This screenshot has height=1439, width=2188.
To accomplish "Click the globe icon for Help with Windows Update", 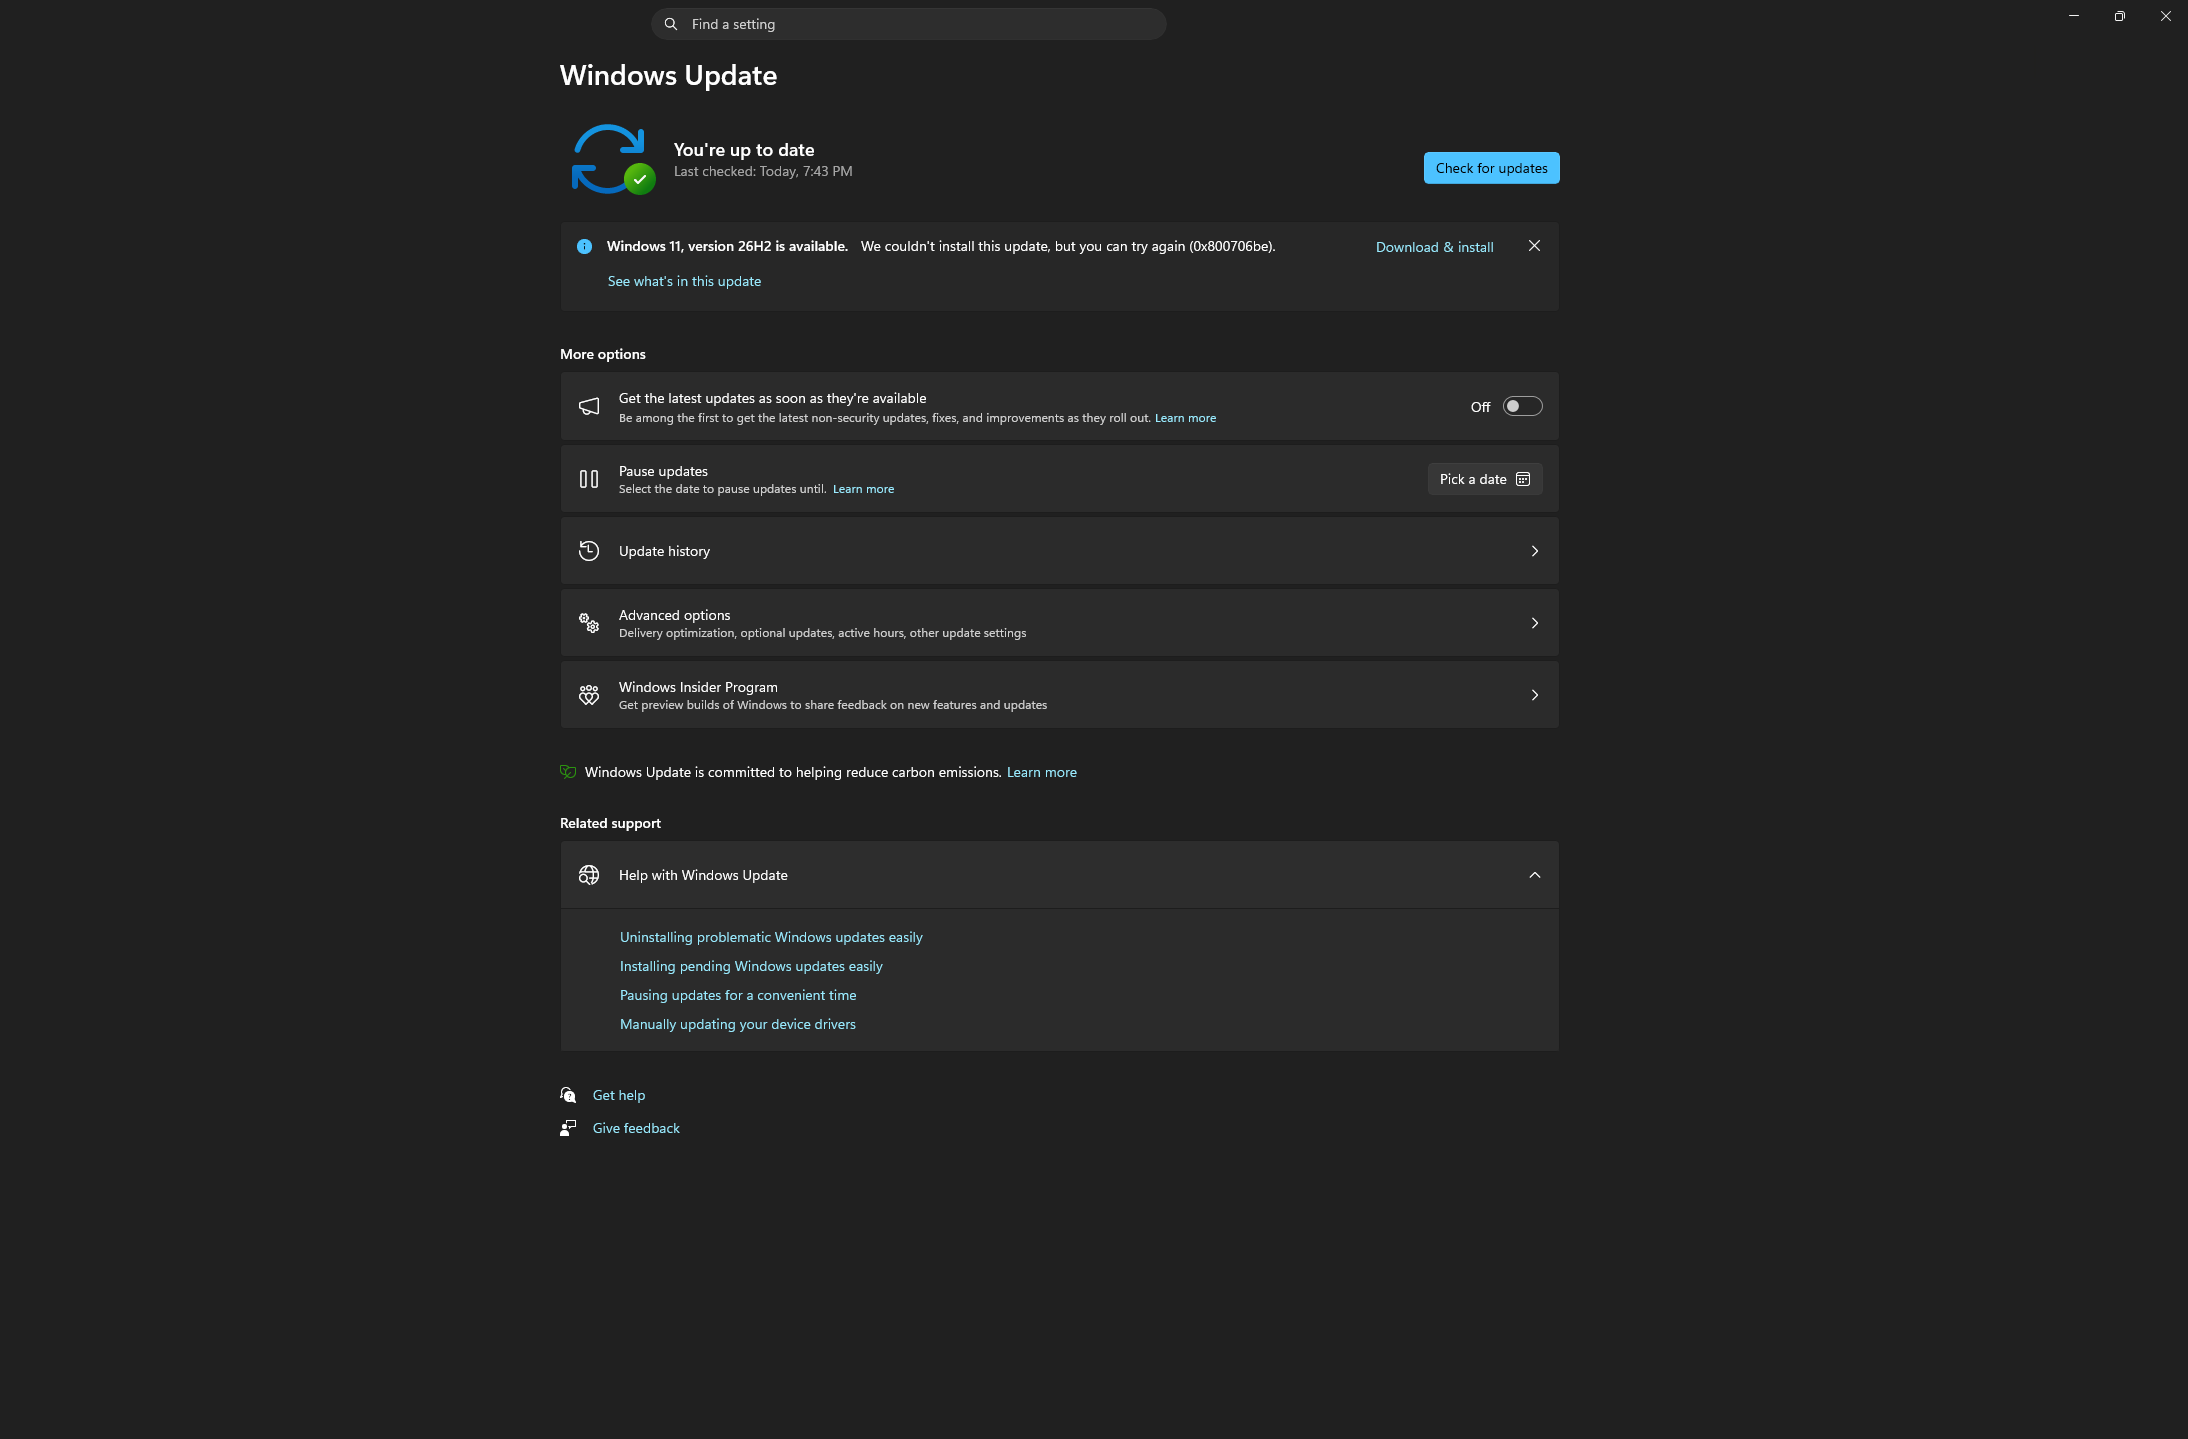I will coord(589,875).
